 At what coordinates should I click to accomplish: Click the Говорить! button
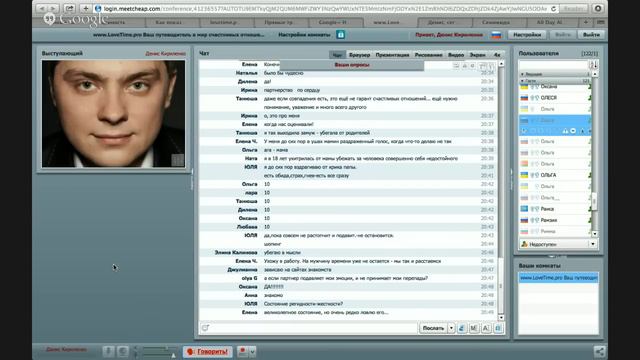click(x=208, y=351)
